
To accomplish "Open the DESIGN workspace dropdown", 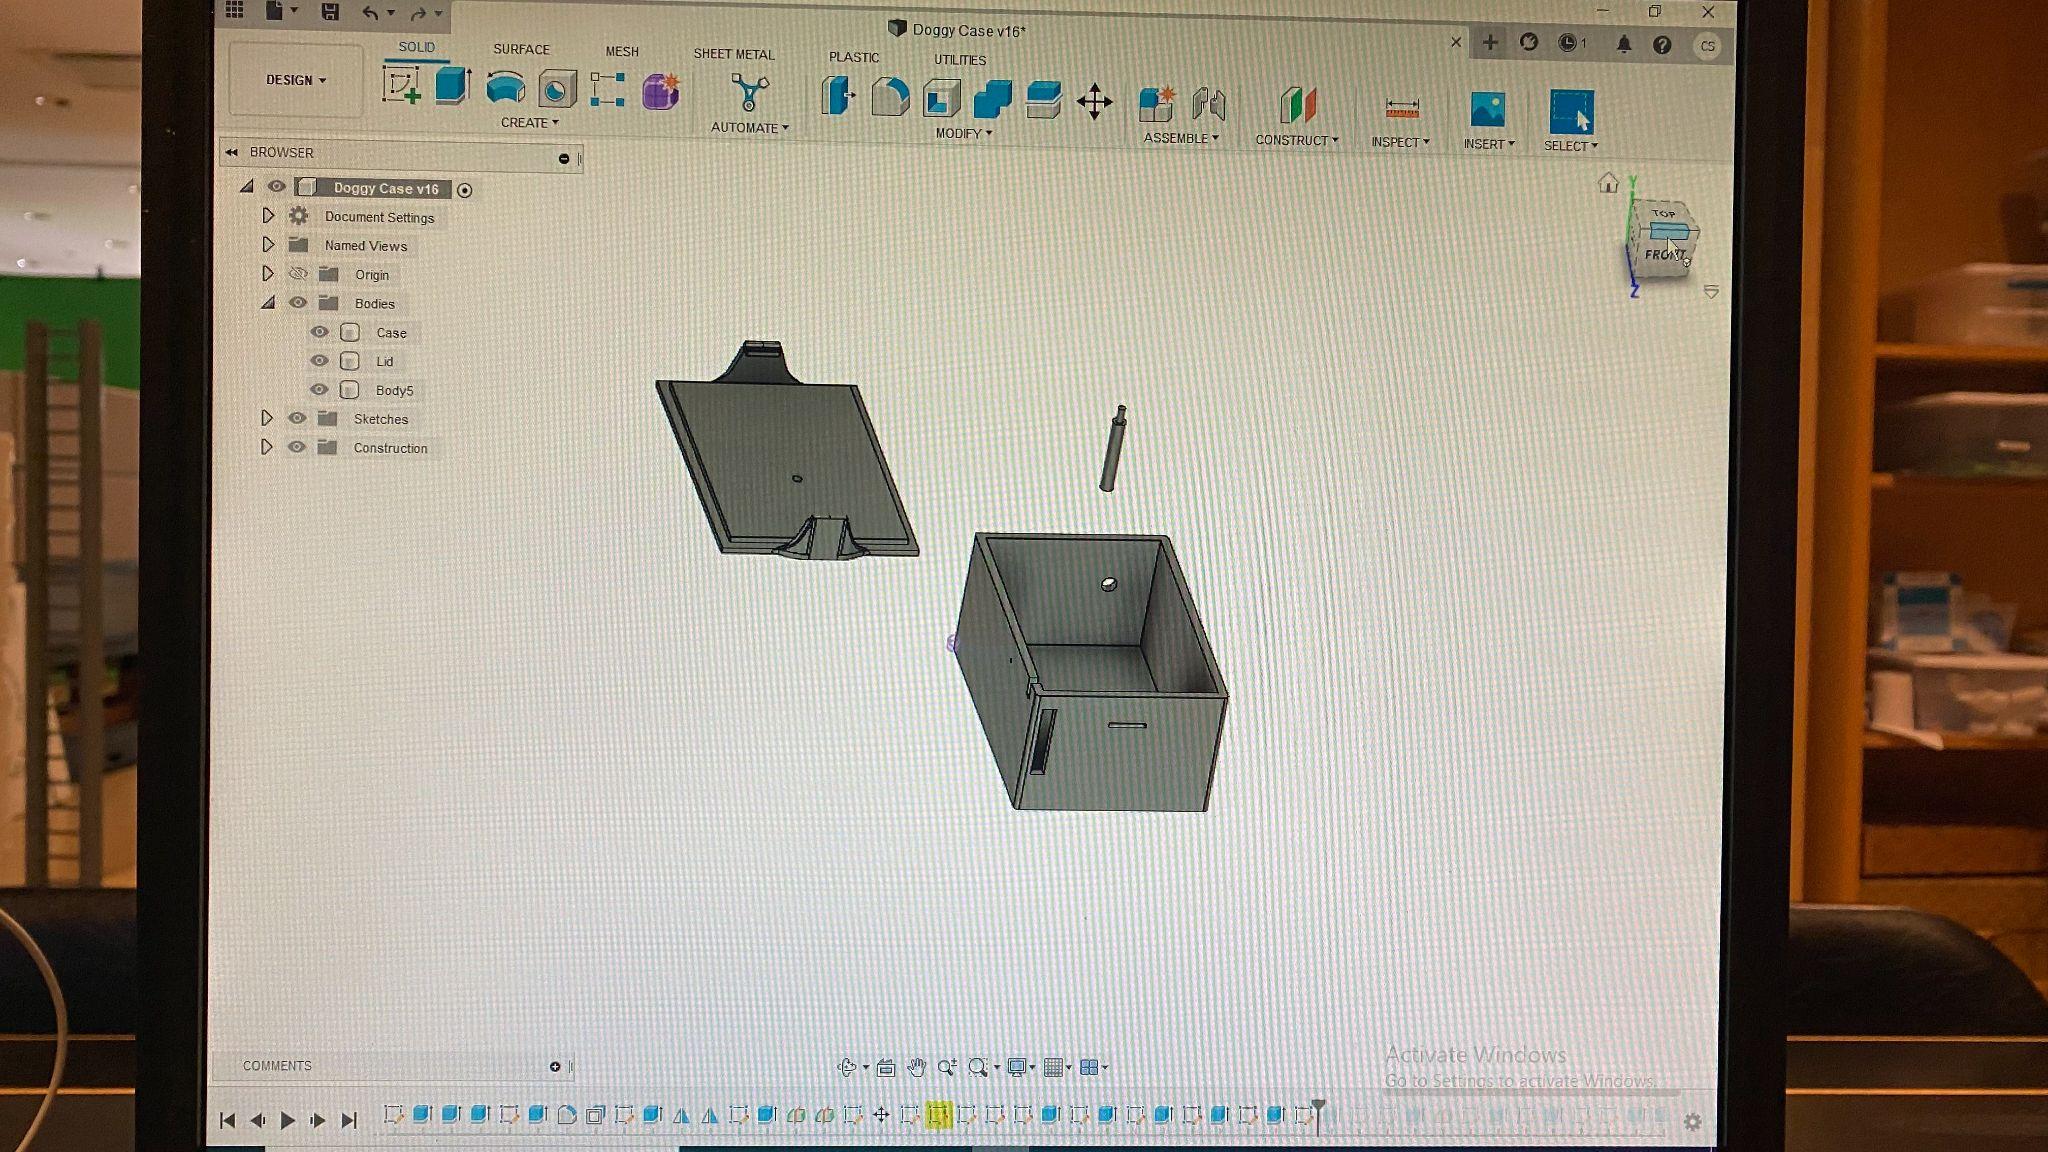I will click(294, 81).
